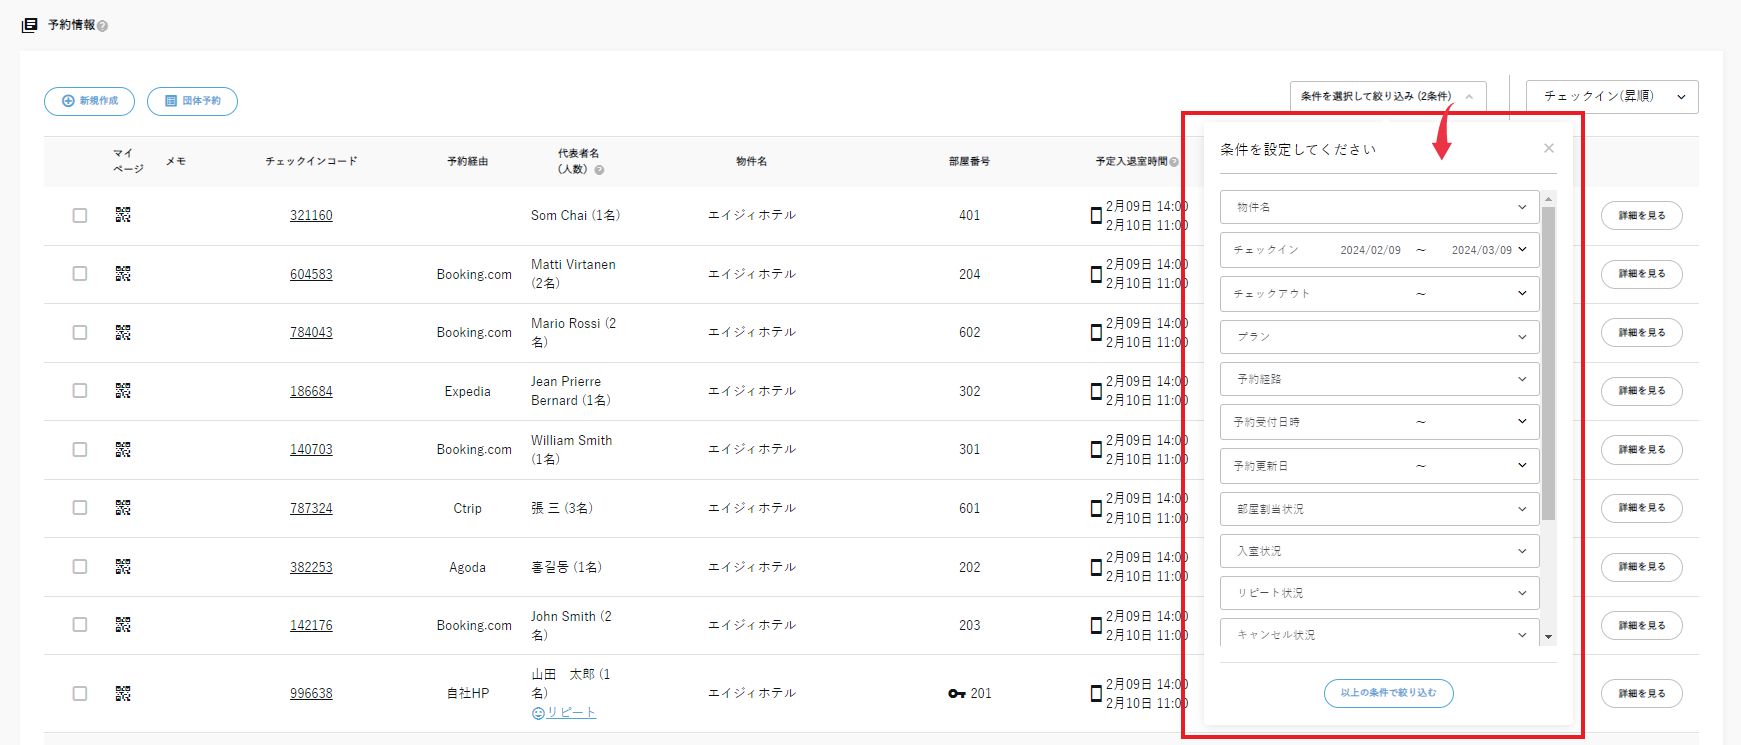Check the box for reservation 996638

pyautogui.click(x=80, y=694)
